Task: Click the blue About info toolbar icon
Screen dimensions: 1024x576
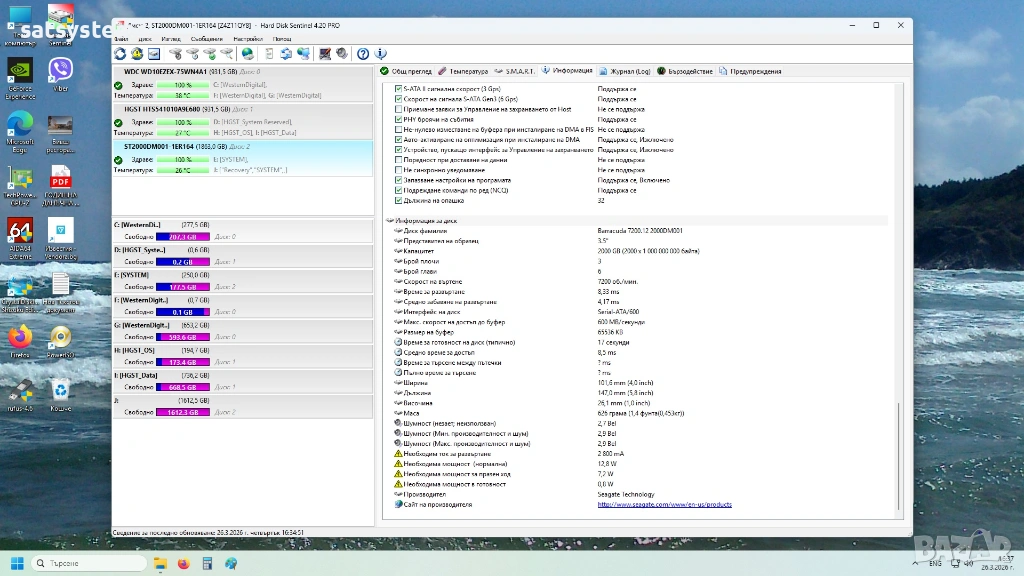Action: click(380, 54)
